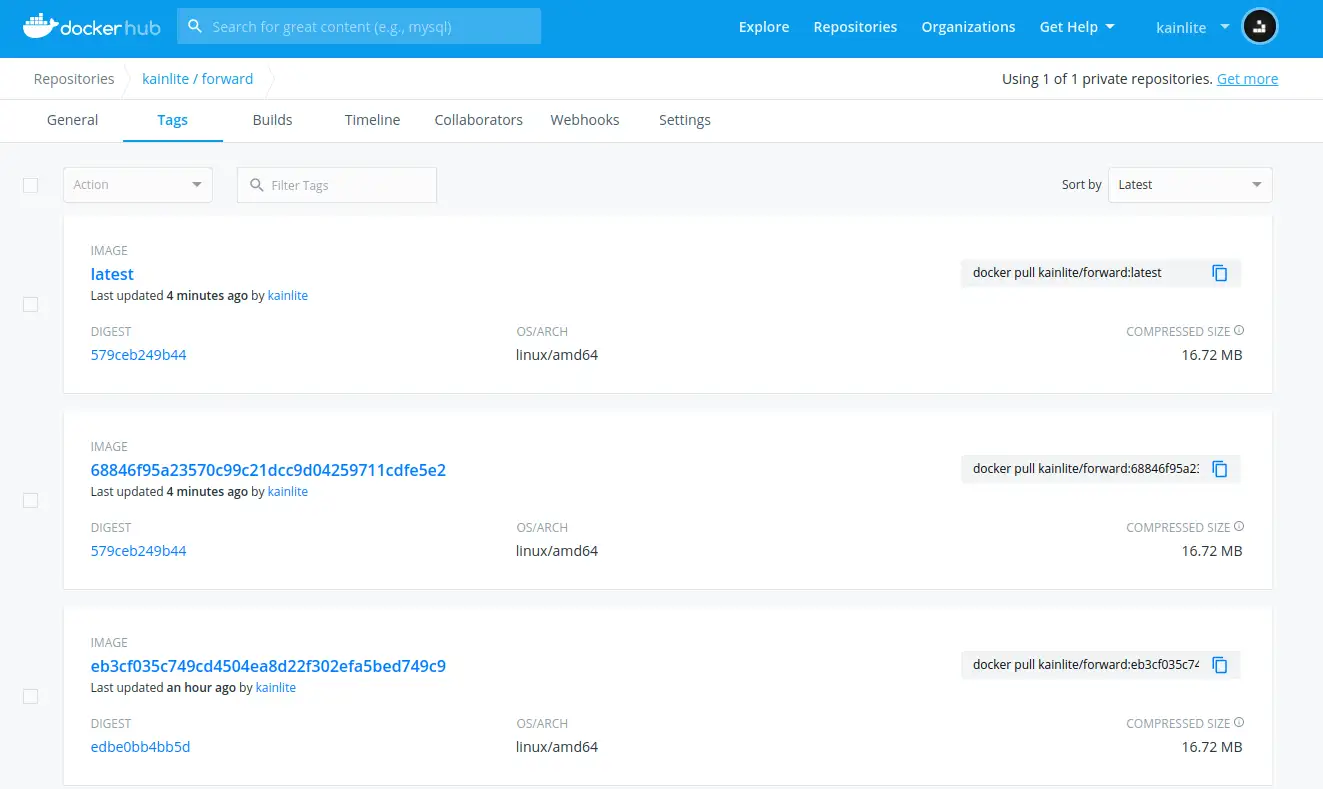1323x789 pixels.
Task: Open Repositories in the top navigation
Action: 855,27
